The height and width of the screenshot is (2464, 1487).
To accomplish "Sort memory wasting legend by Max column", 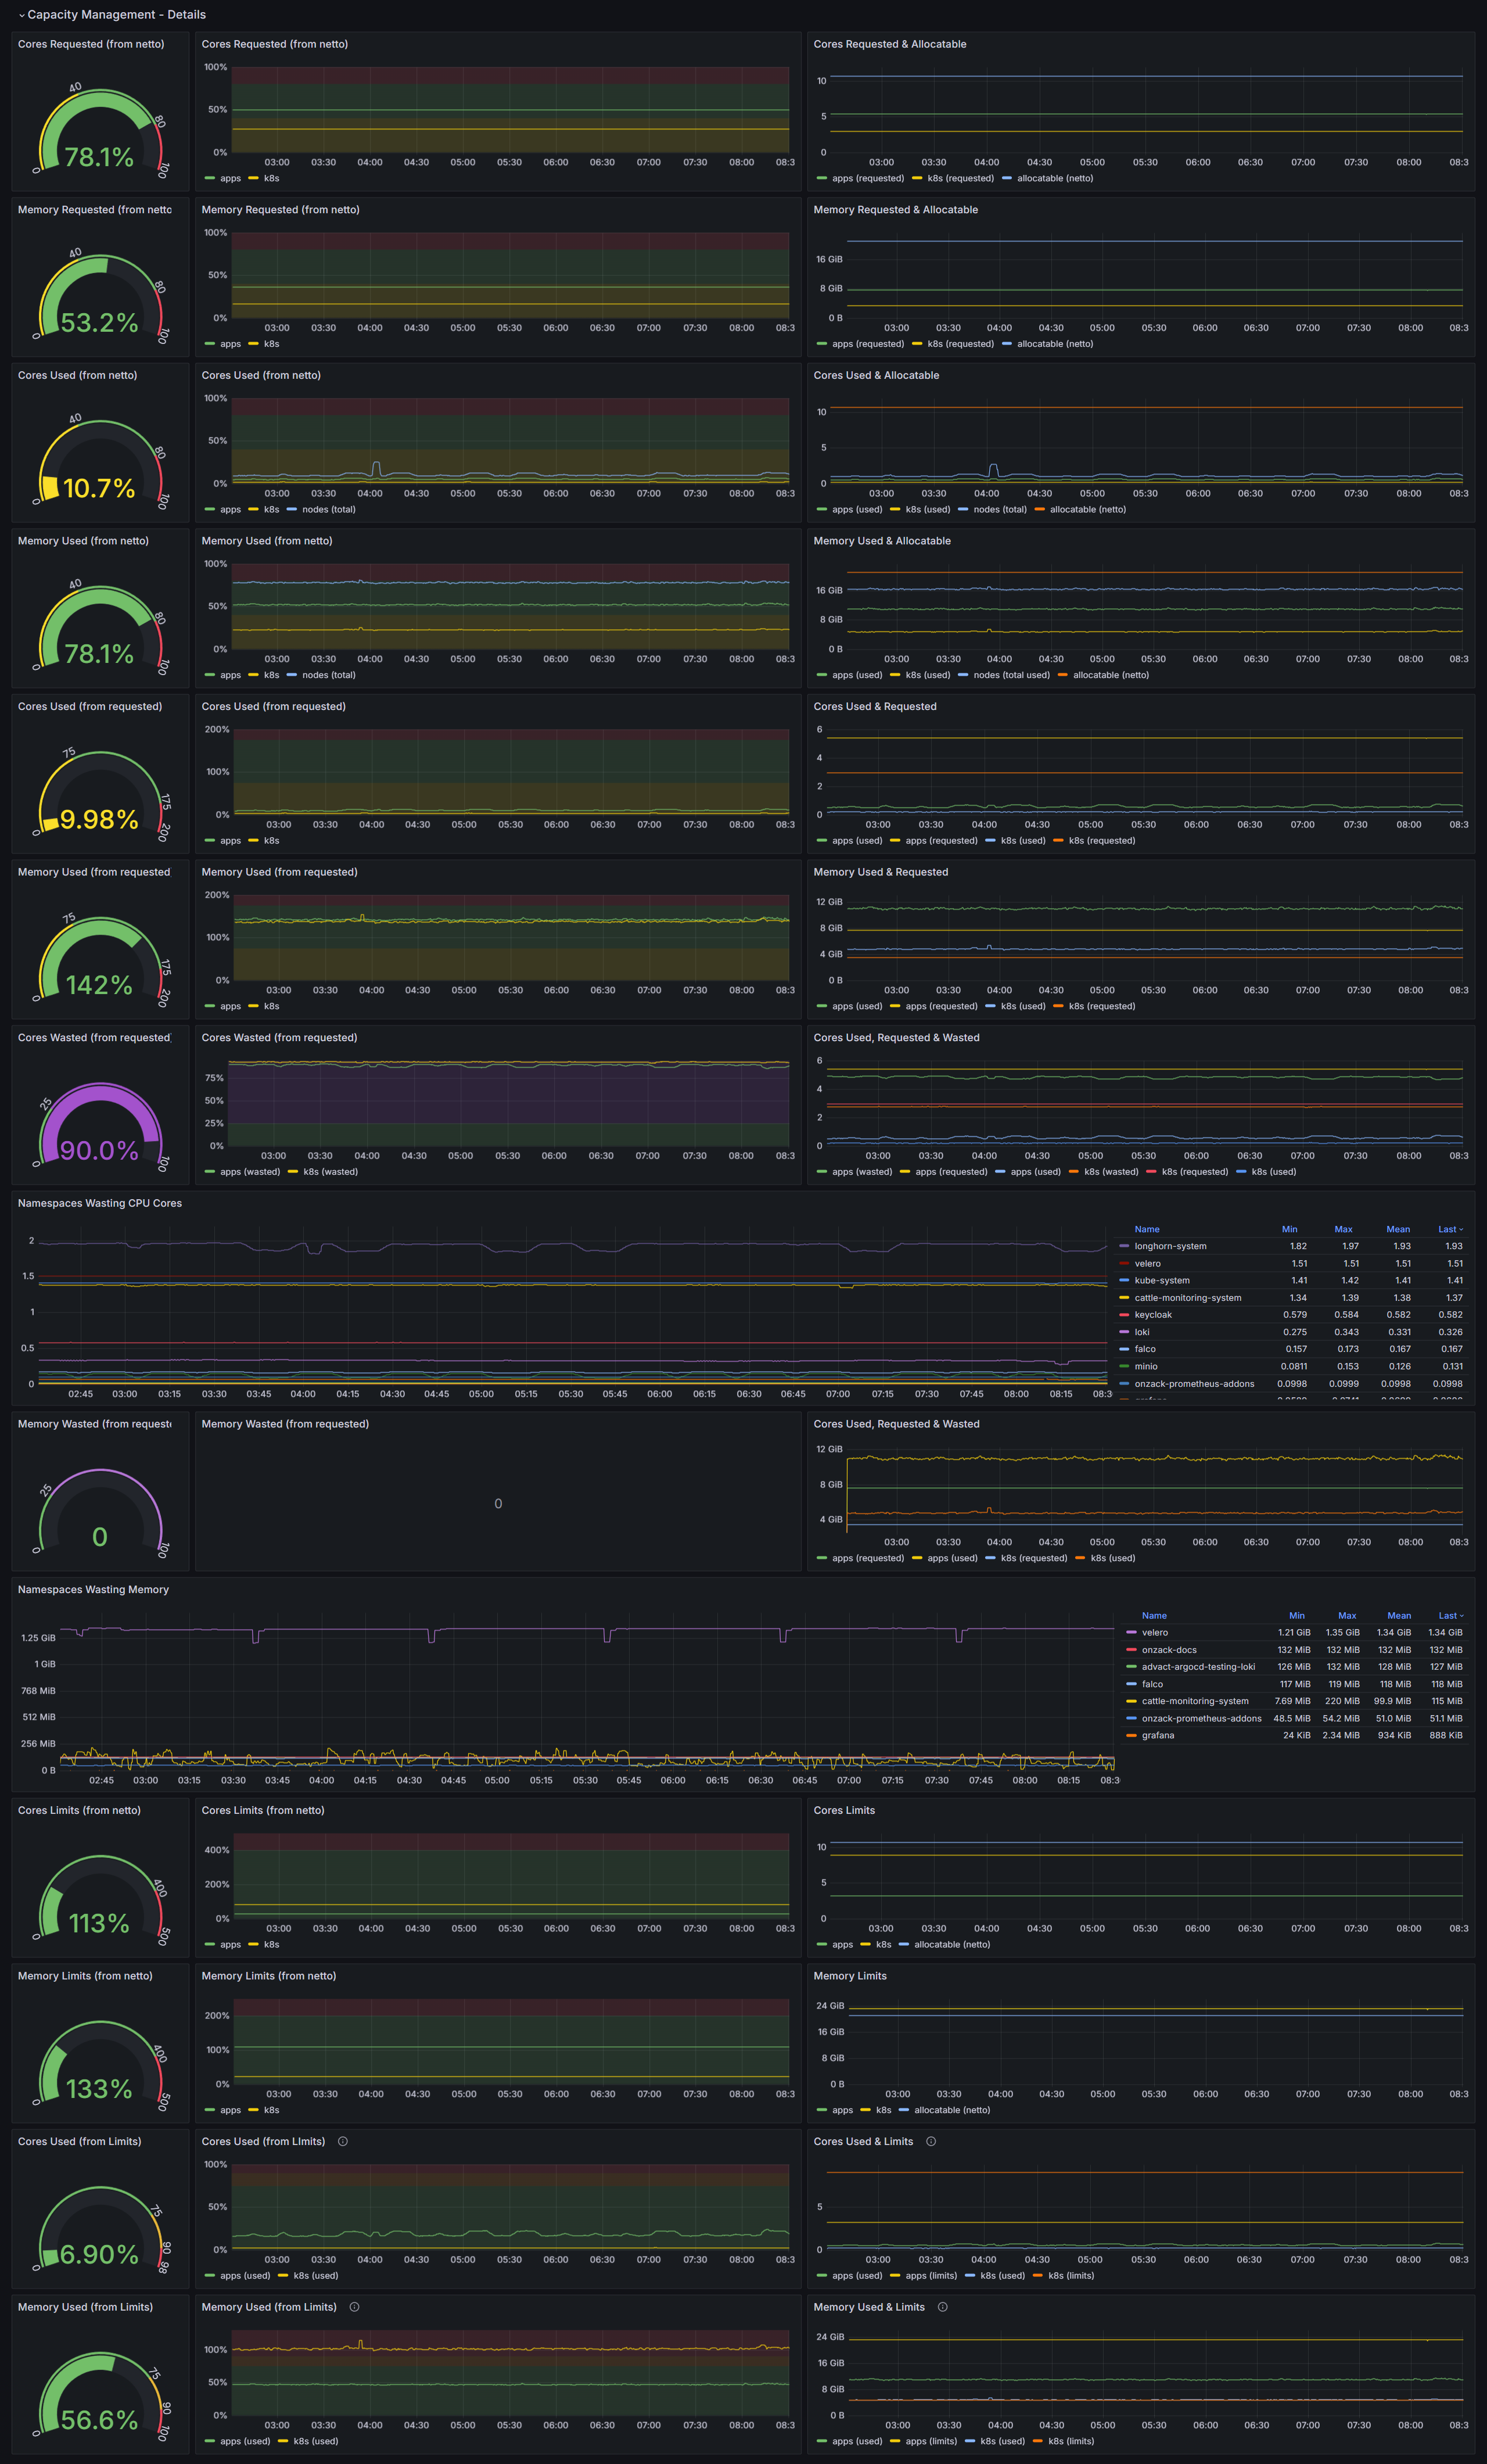I will [1346, 1615].
